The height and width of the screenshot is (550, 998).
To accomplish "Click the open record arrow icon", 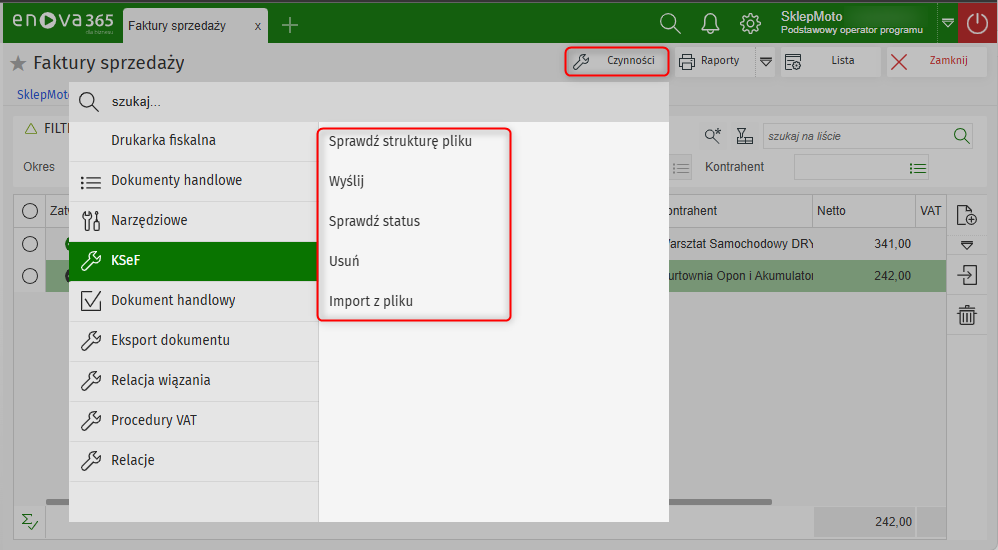I will point(966,275).
